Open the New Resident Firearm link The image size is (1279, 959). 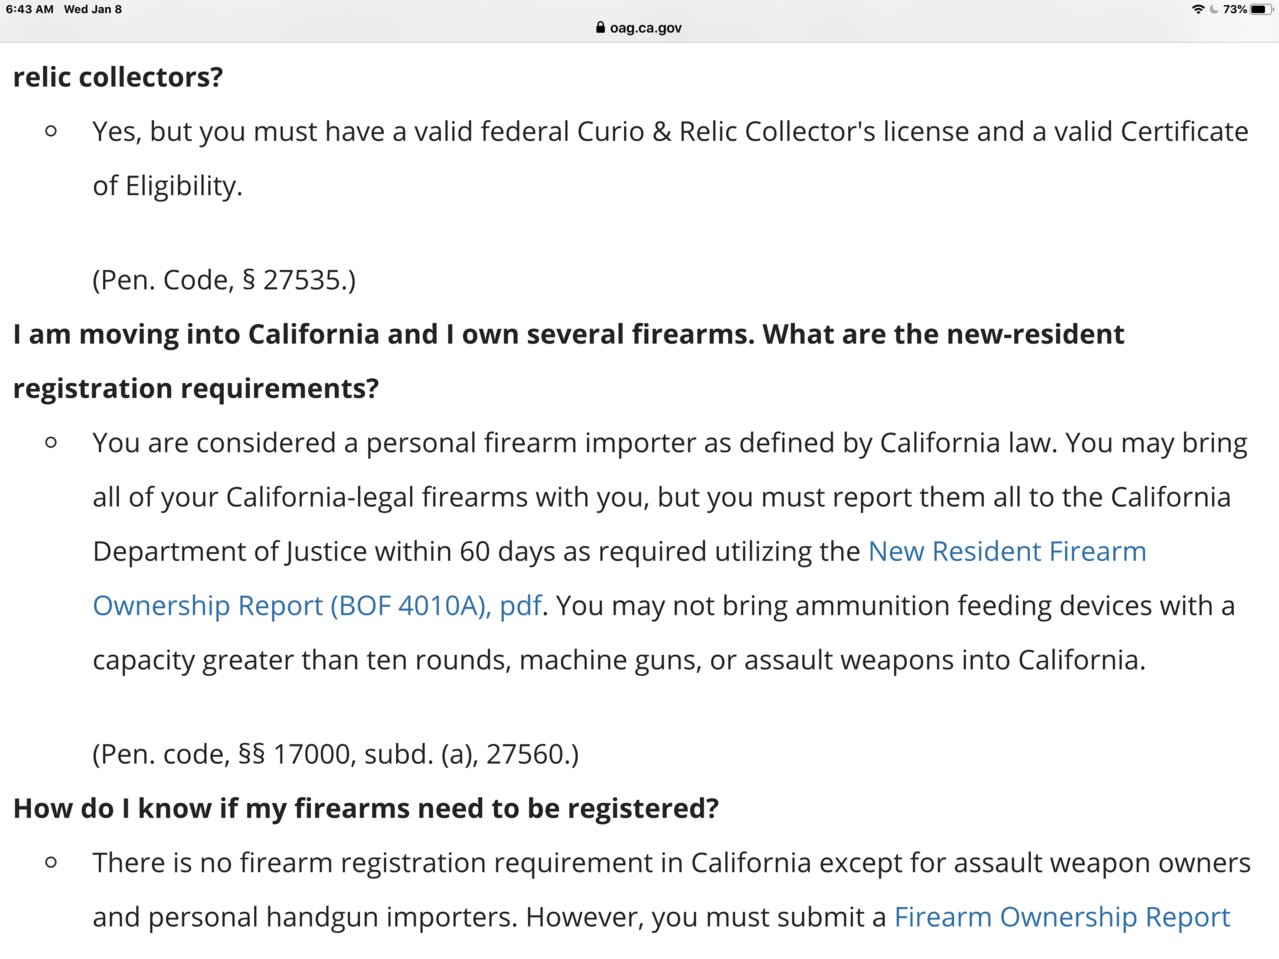coord(1007,551)
